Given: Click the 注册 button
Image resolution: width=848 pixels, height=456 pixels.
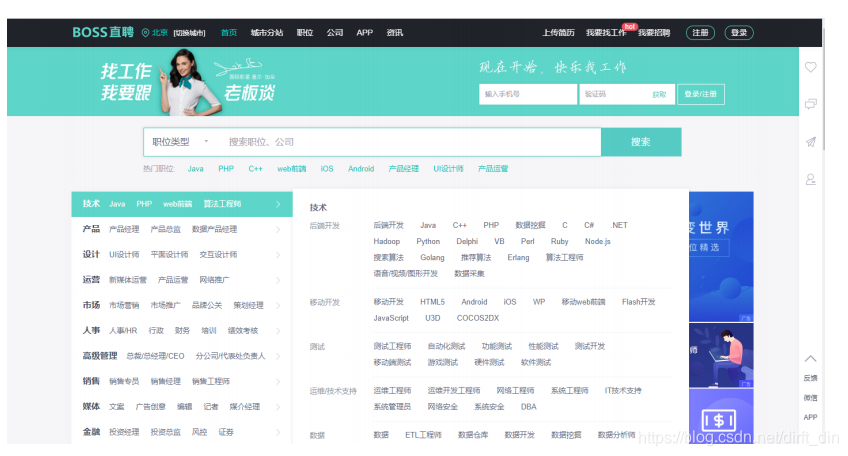Looking at the screenshot, I should point(700,32).
